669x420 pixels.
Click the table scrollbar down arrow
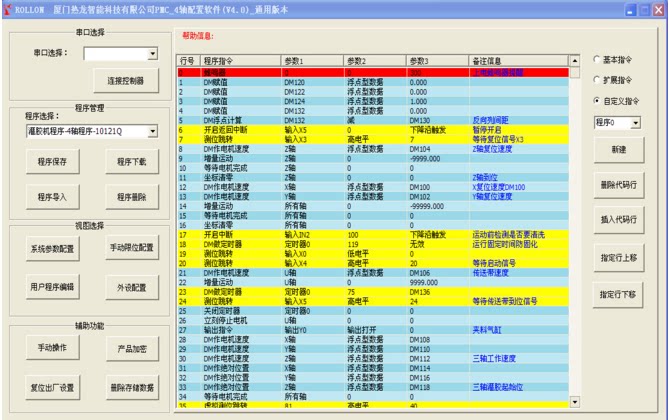575,402
